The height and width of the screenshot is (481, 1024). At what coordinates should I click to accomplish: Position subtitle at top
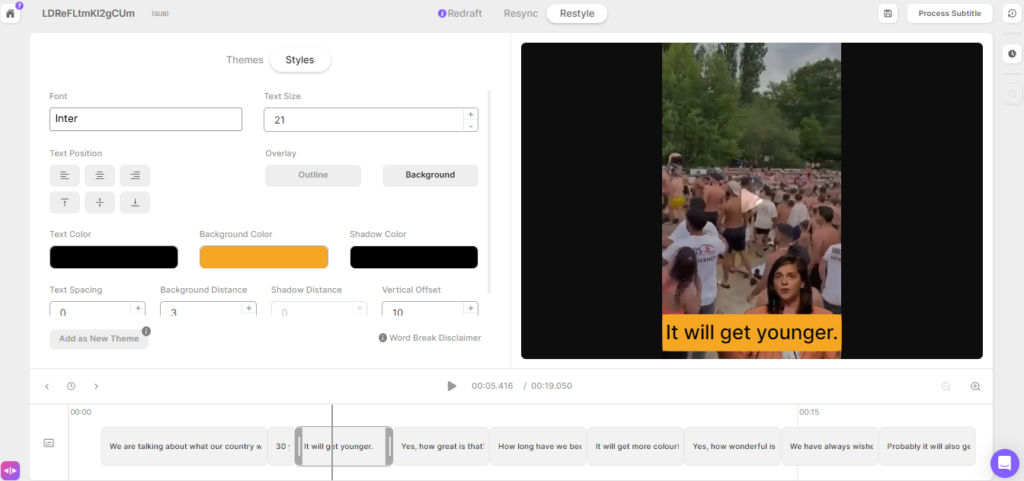pos(65,202)
